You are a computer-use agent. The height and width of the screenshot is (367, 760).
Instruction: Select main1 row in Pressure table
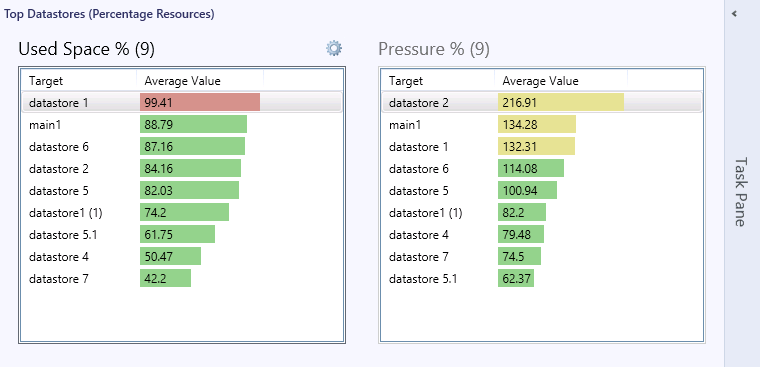pos(542,125)
